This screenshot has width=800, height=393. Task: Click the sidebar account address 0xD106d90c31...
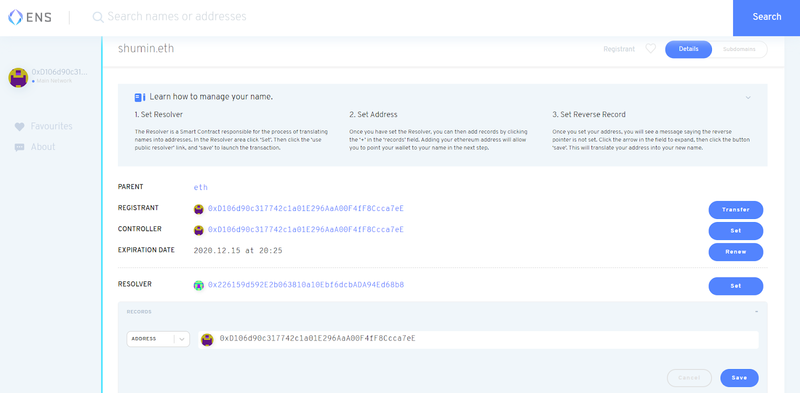click(60, 72)
